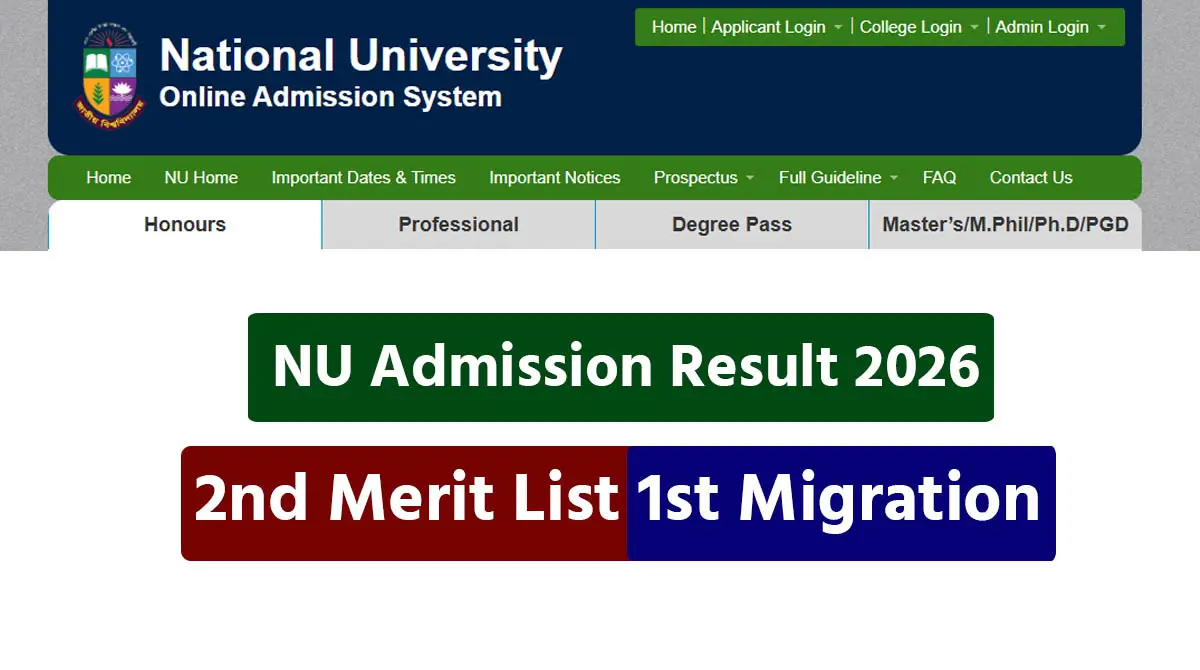Click the NU Admission Result 2026 banner
This screenshot has width=1200, height=670.
pyautogui.click(x=621, y=367)
